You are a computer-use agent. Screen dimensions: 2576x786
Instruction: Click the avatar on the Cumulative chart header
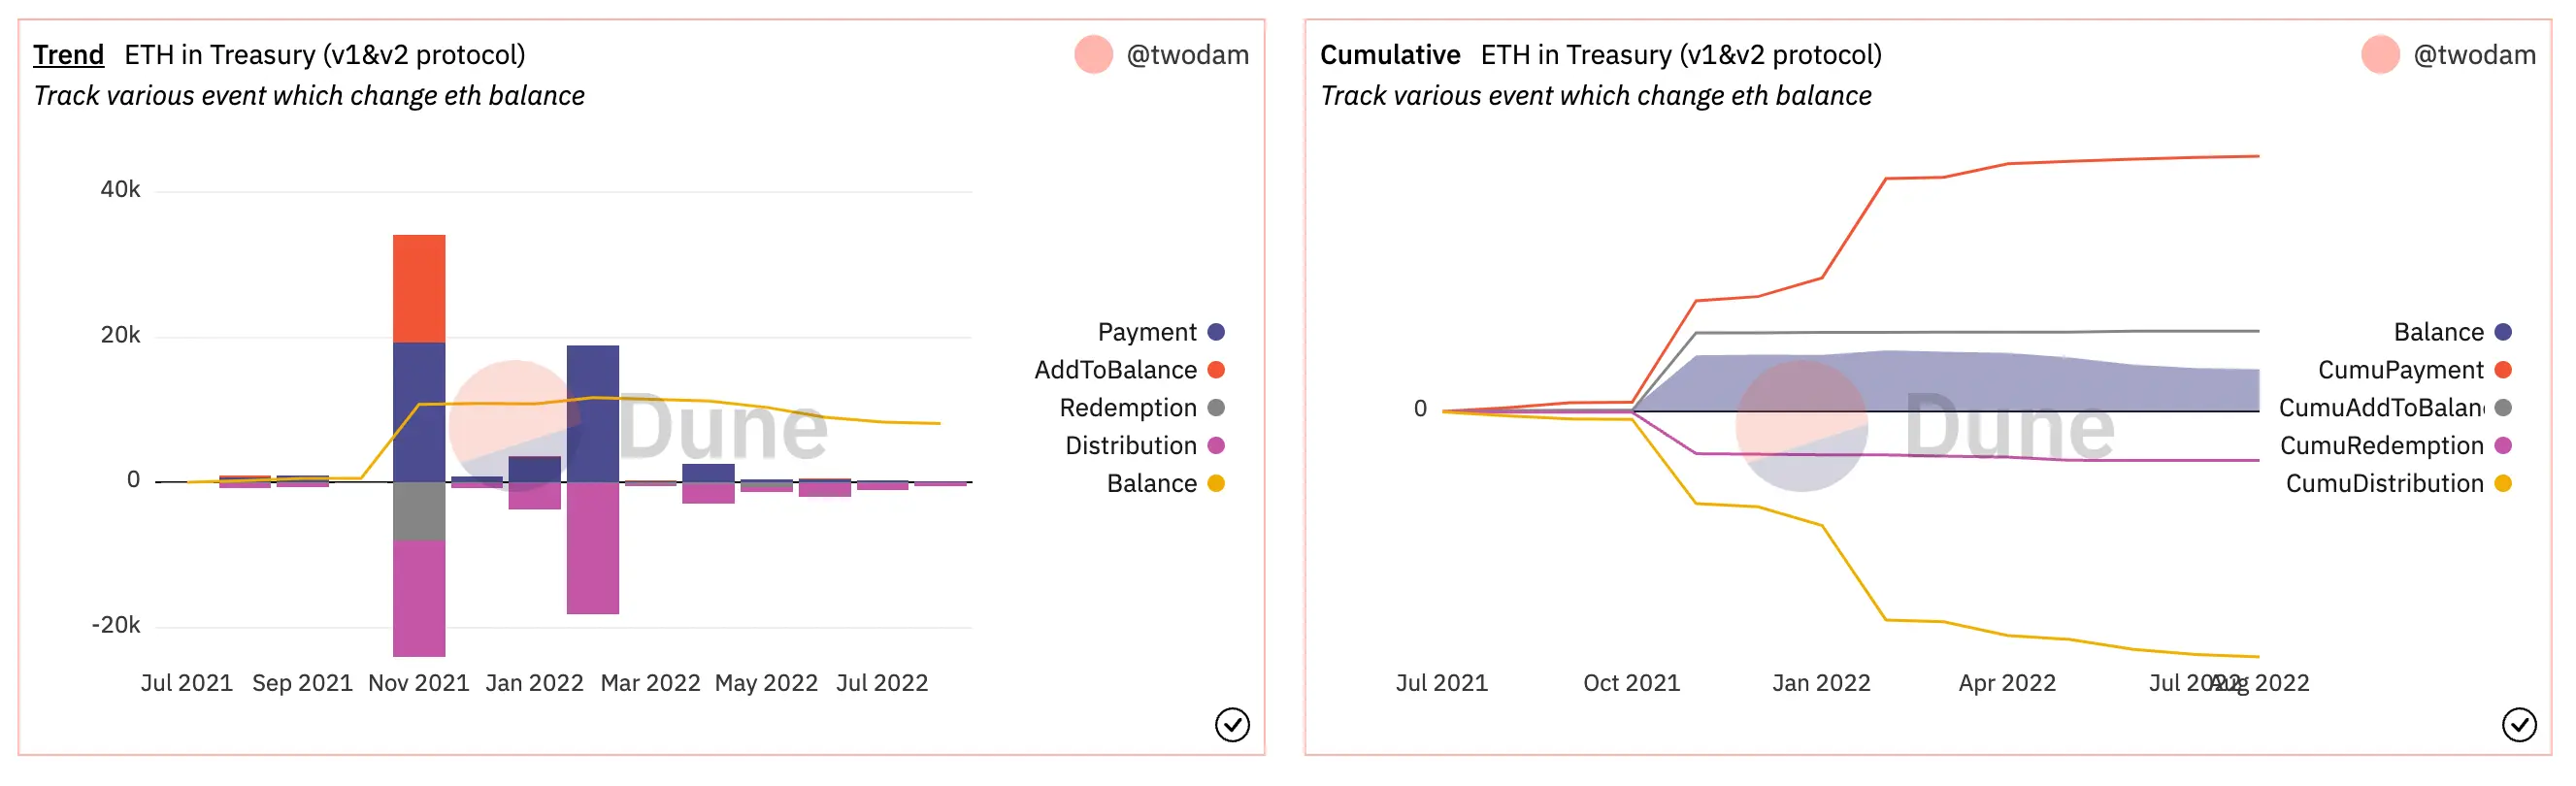[x=2379, y=55]
